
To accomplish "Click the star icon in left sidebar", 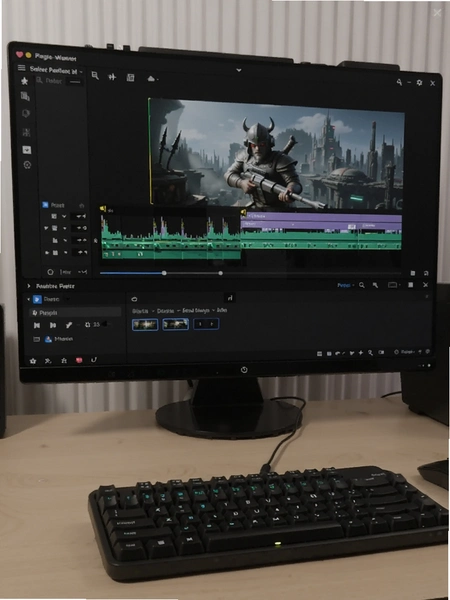I will (x=24, y=81).
